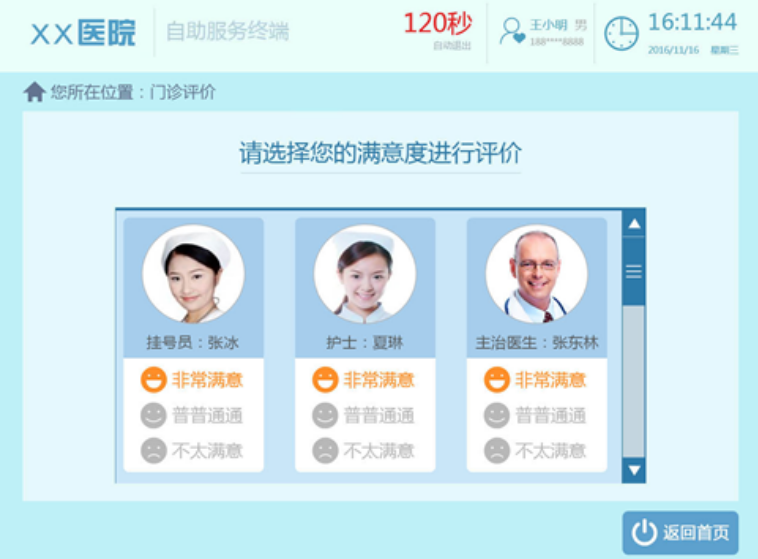Click the 返回首页 button
Screen dimensions: 758x559
click(x=680, y=532)
